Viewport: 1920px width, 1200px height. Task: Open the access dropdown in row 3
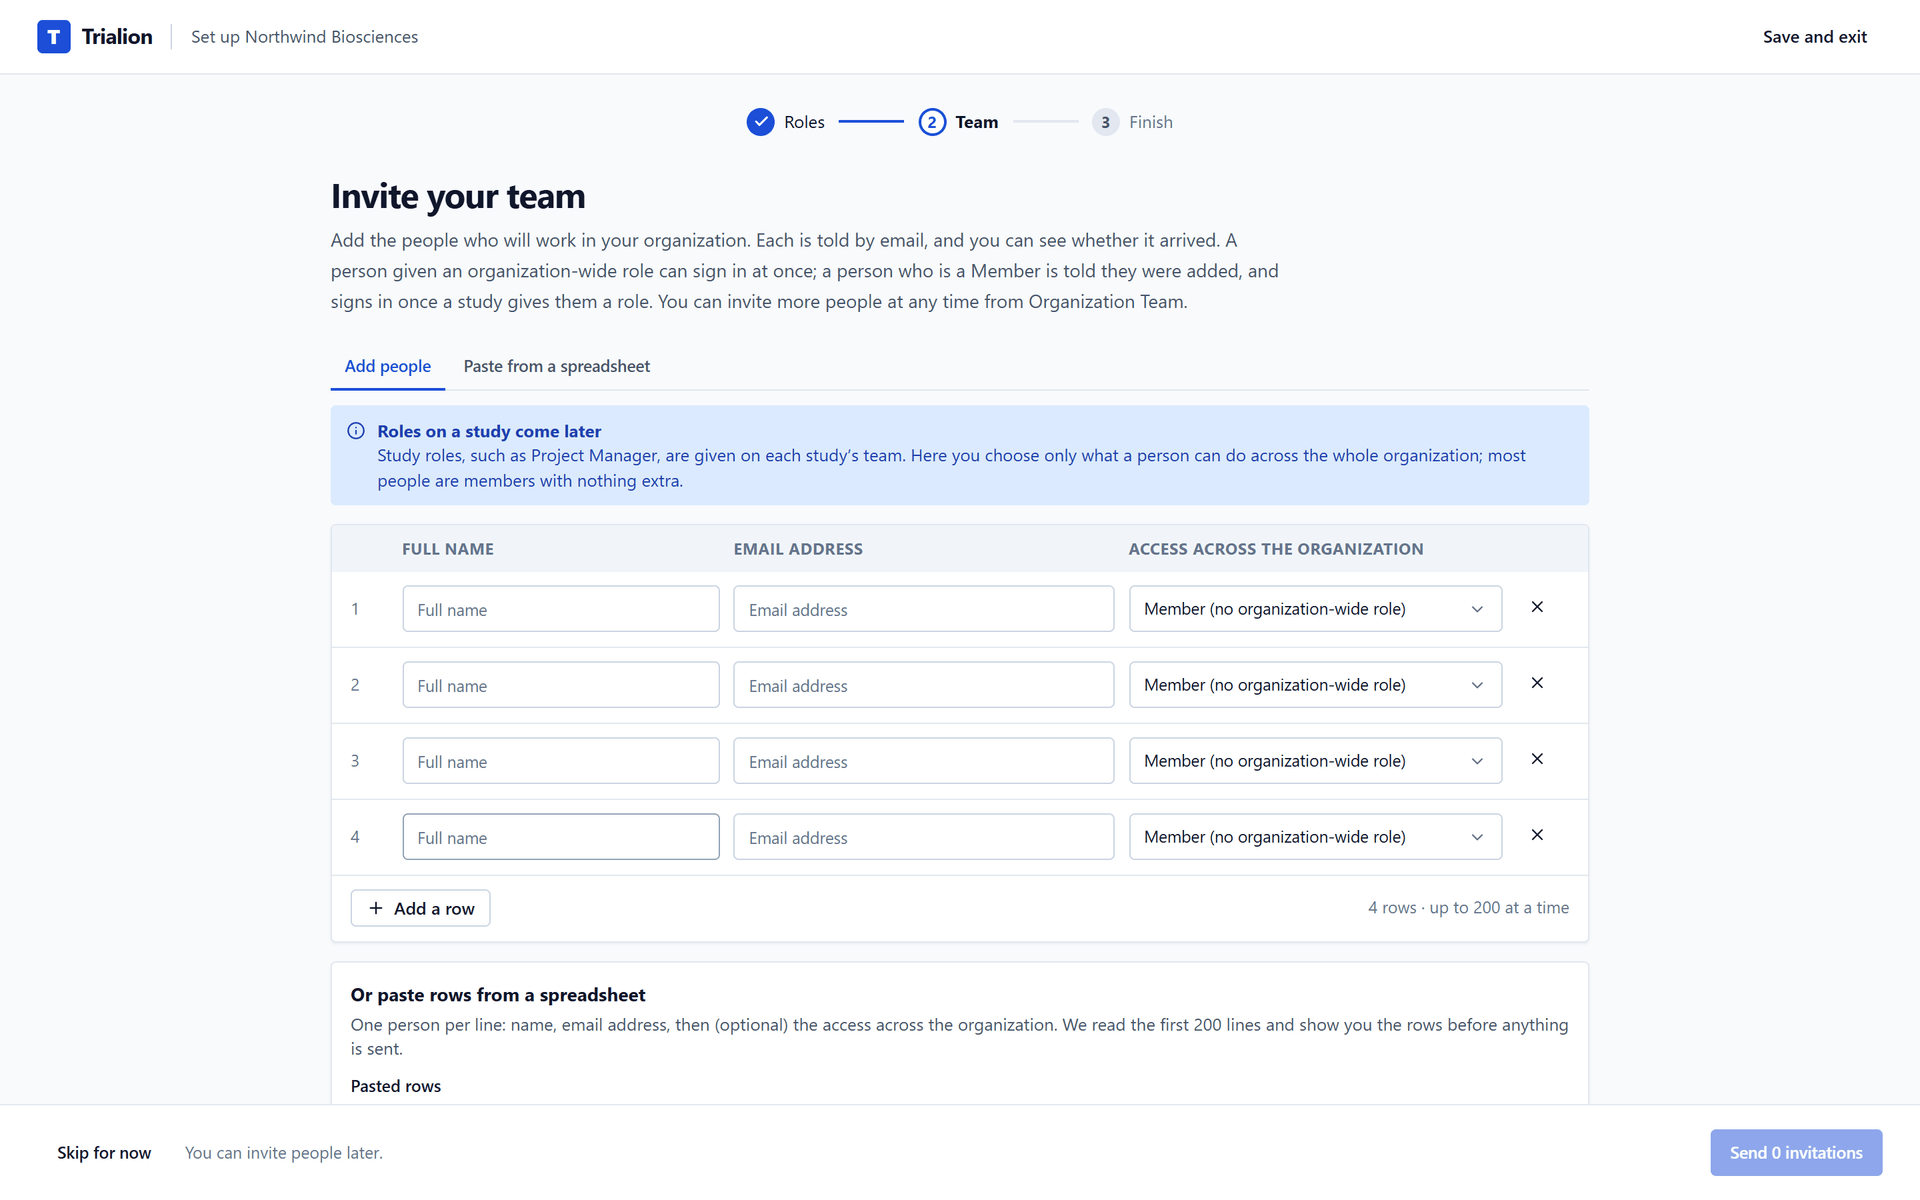click(x=1315, y=761)
